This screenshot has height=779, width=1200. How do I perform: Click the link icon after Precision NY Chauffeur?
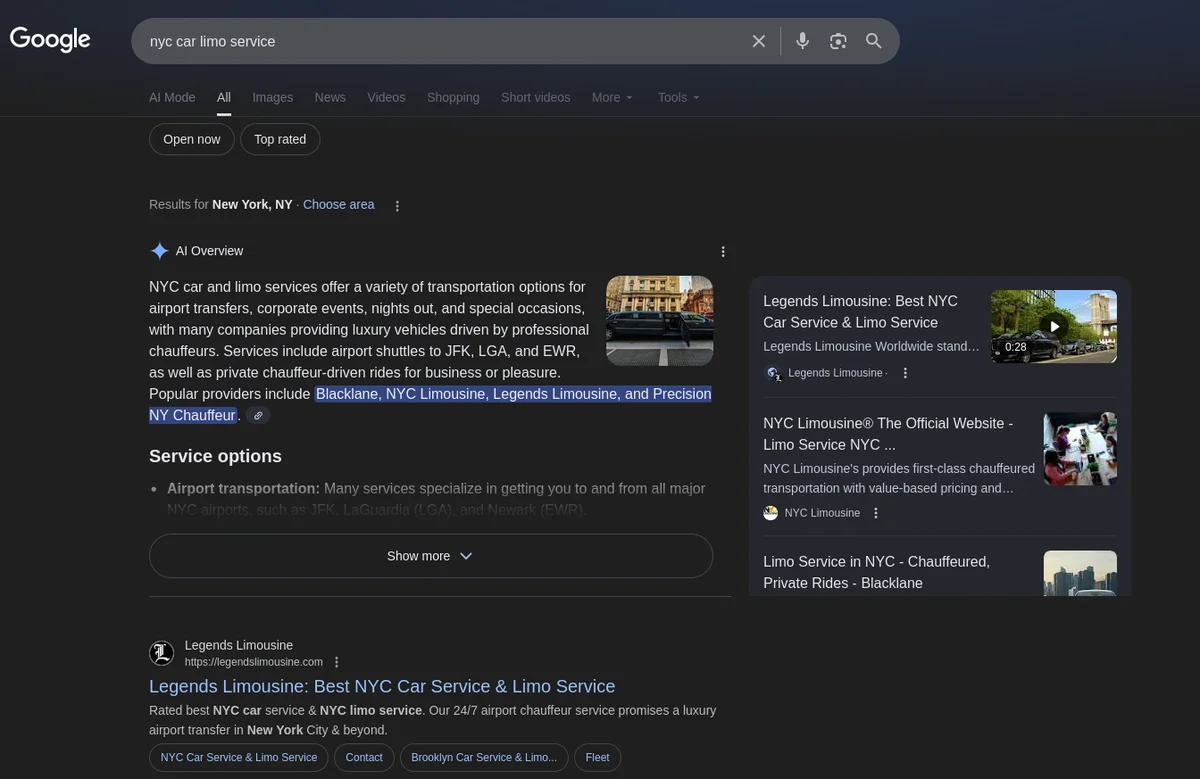(x=257, y=415)
